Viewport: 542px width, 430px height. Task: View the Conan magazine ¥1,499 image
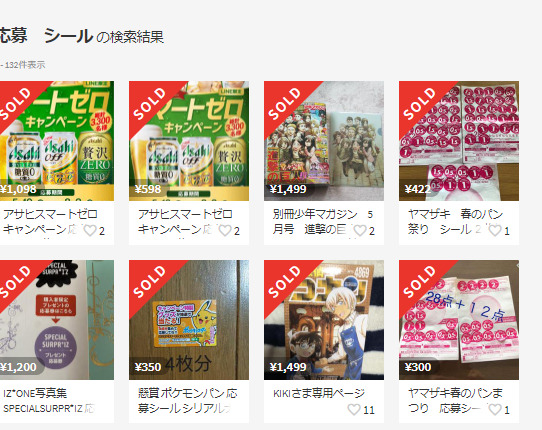pos(324,320)
